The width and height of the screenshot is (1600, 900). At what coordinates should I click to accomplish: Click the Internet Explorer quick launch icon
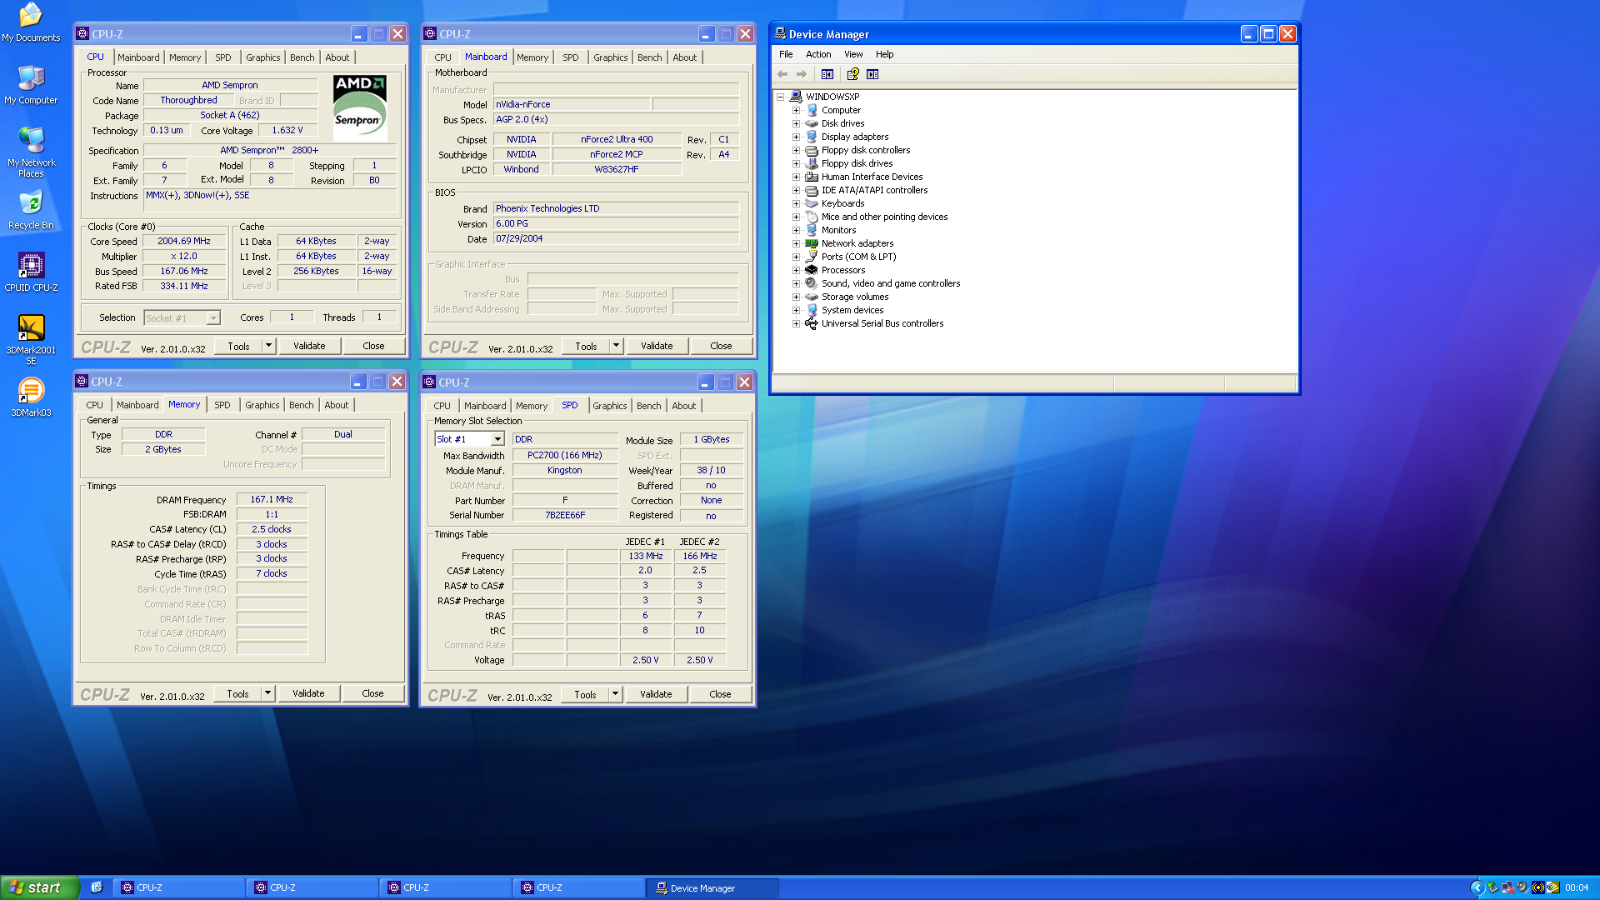click(97, 887)
